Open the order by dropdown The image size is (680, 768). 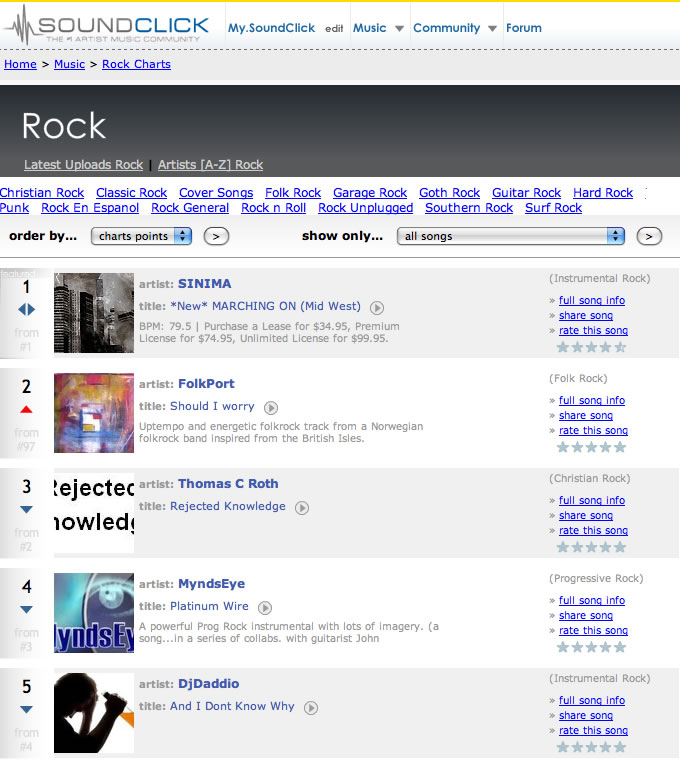tap(141, 236)
